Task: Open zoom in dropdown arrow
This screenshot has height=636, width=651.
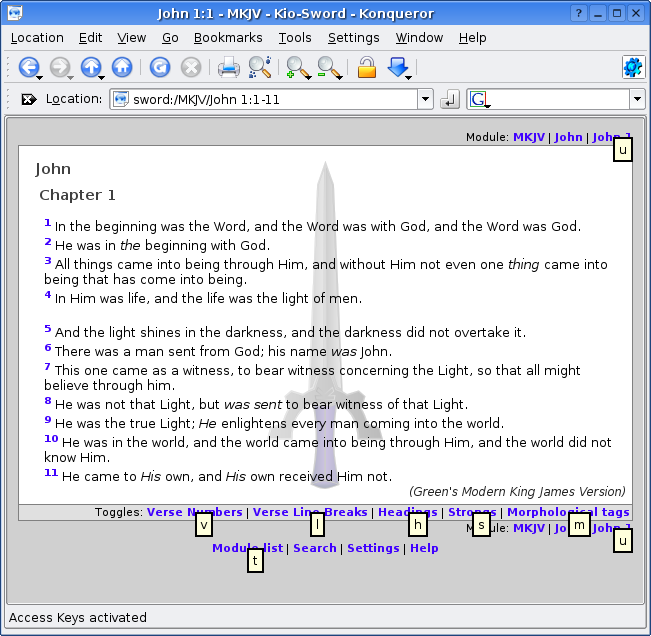Action: click(308, 77)
